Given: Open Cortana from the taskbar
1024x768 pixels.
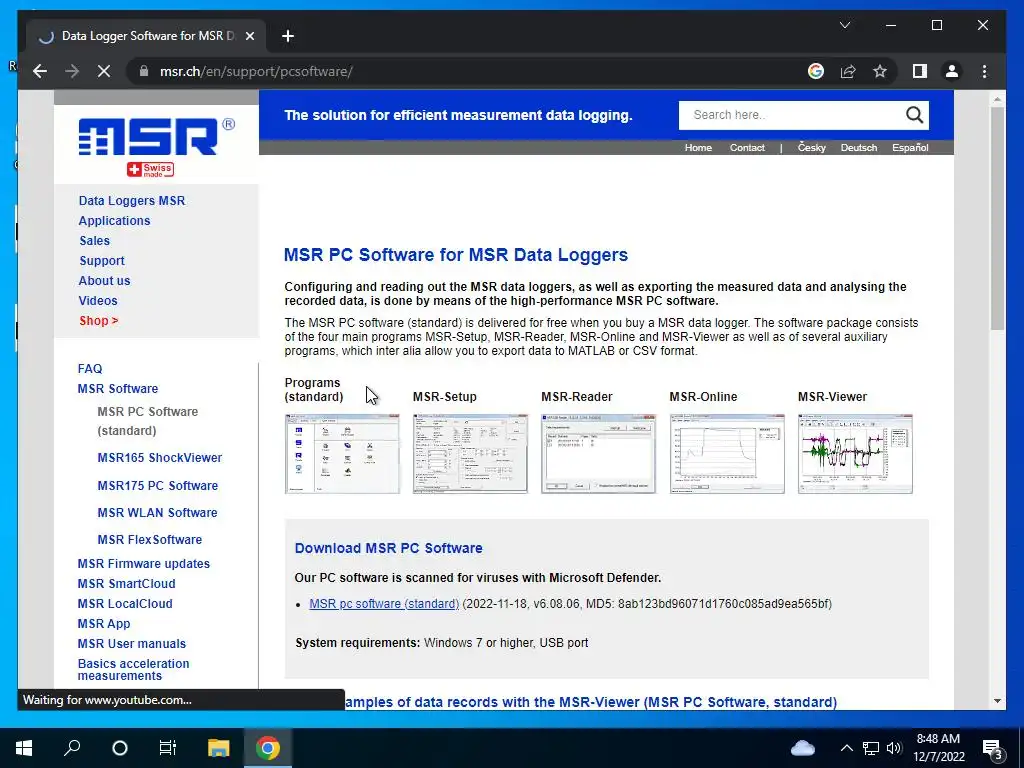Looking at the screenshot, I should tap(120, 748).
